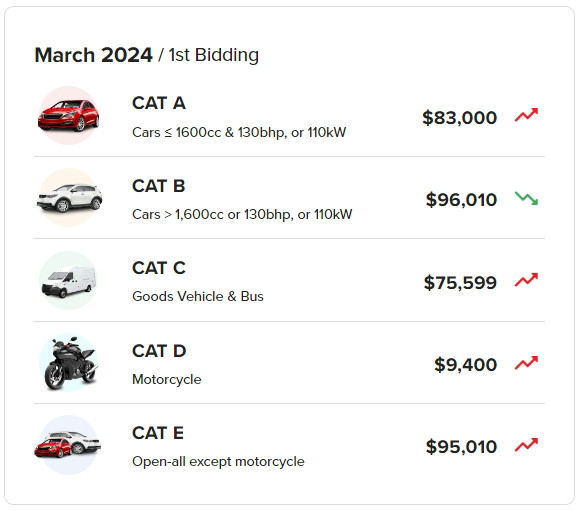Viewport: 580px width, 511px height.
Task: Select the CAT D heading
Action: click(x=159, y=351)
